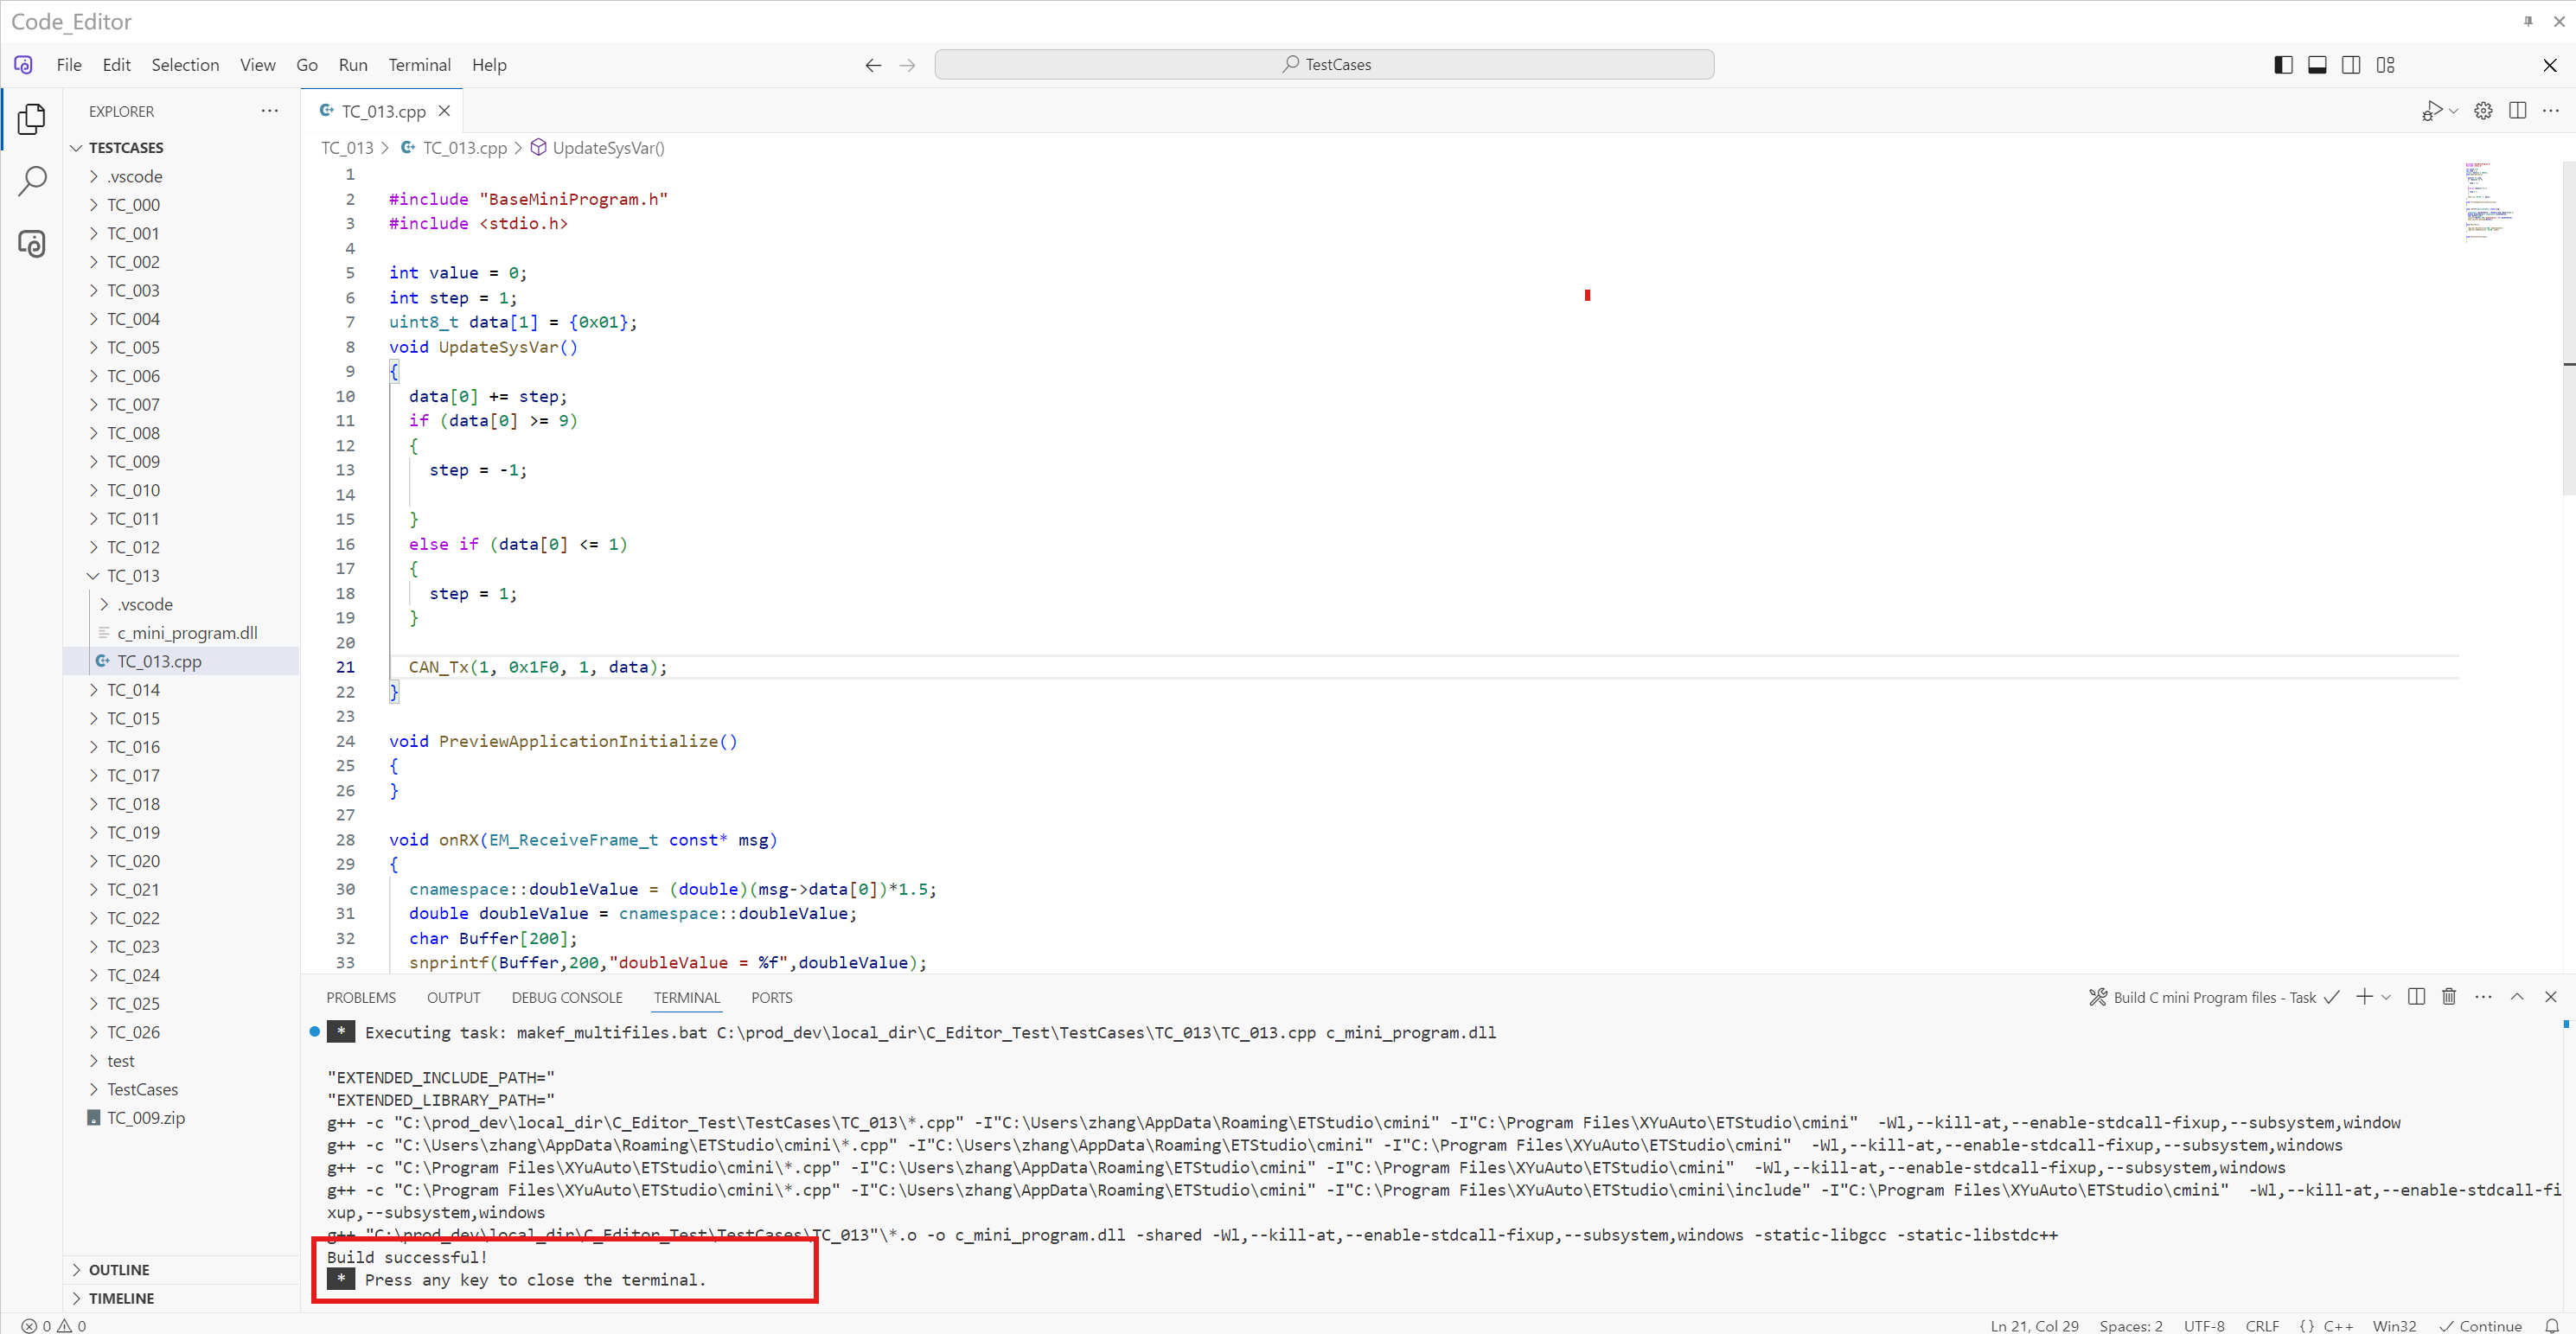This screenshot has width=2576, height=1334.
Task: Expand the TC_014 folder
Action: pos(133,690)
